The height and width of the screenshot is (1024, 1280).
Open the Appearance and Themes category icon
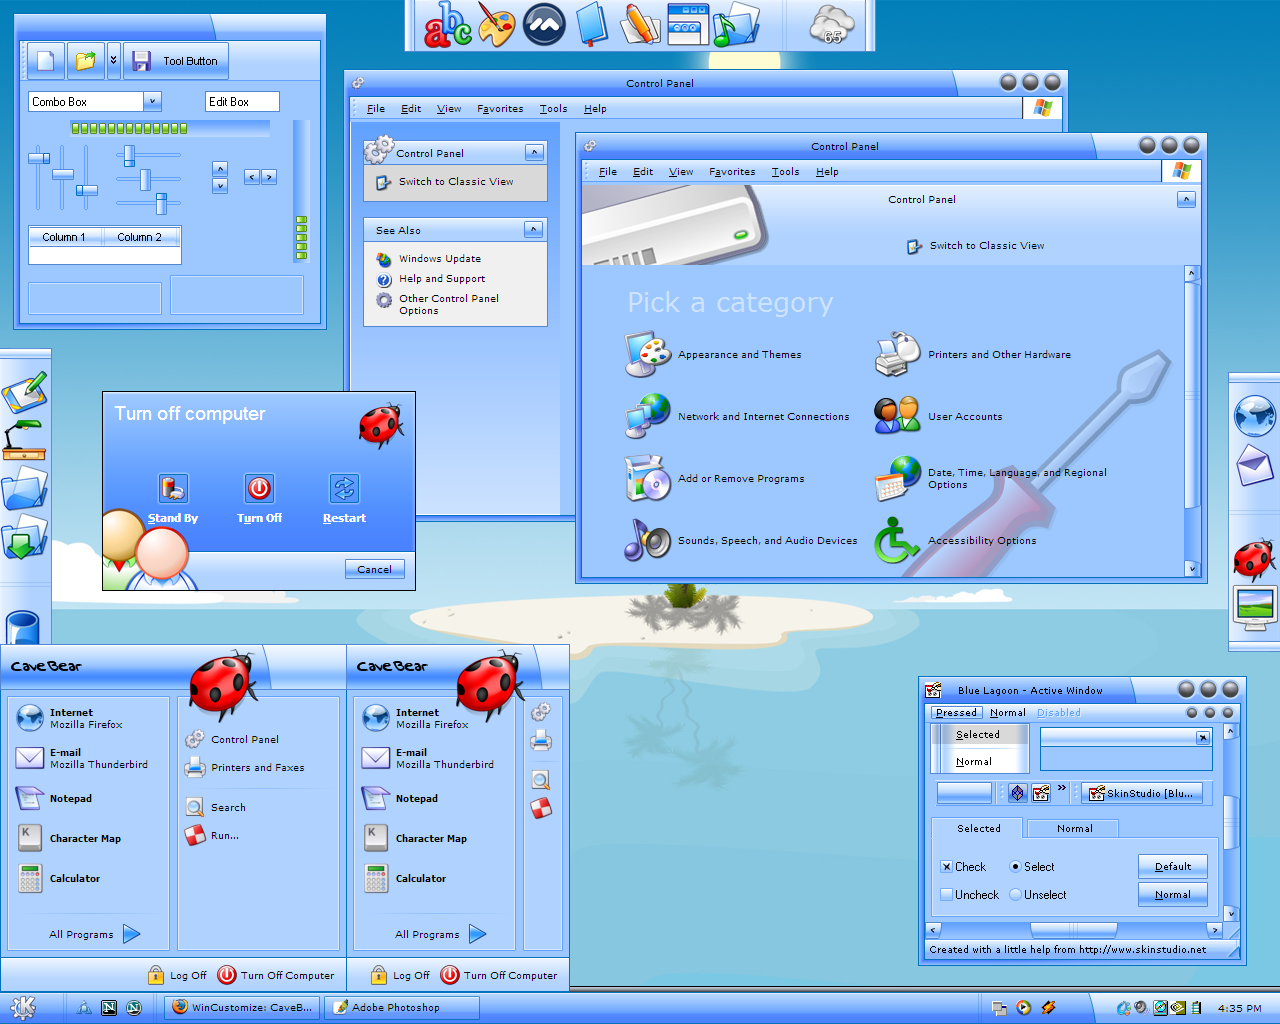tap(647, 355)
